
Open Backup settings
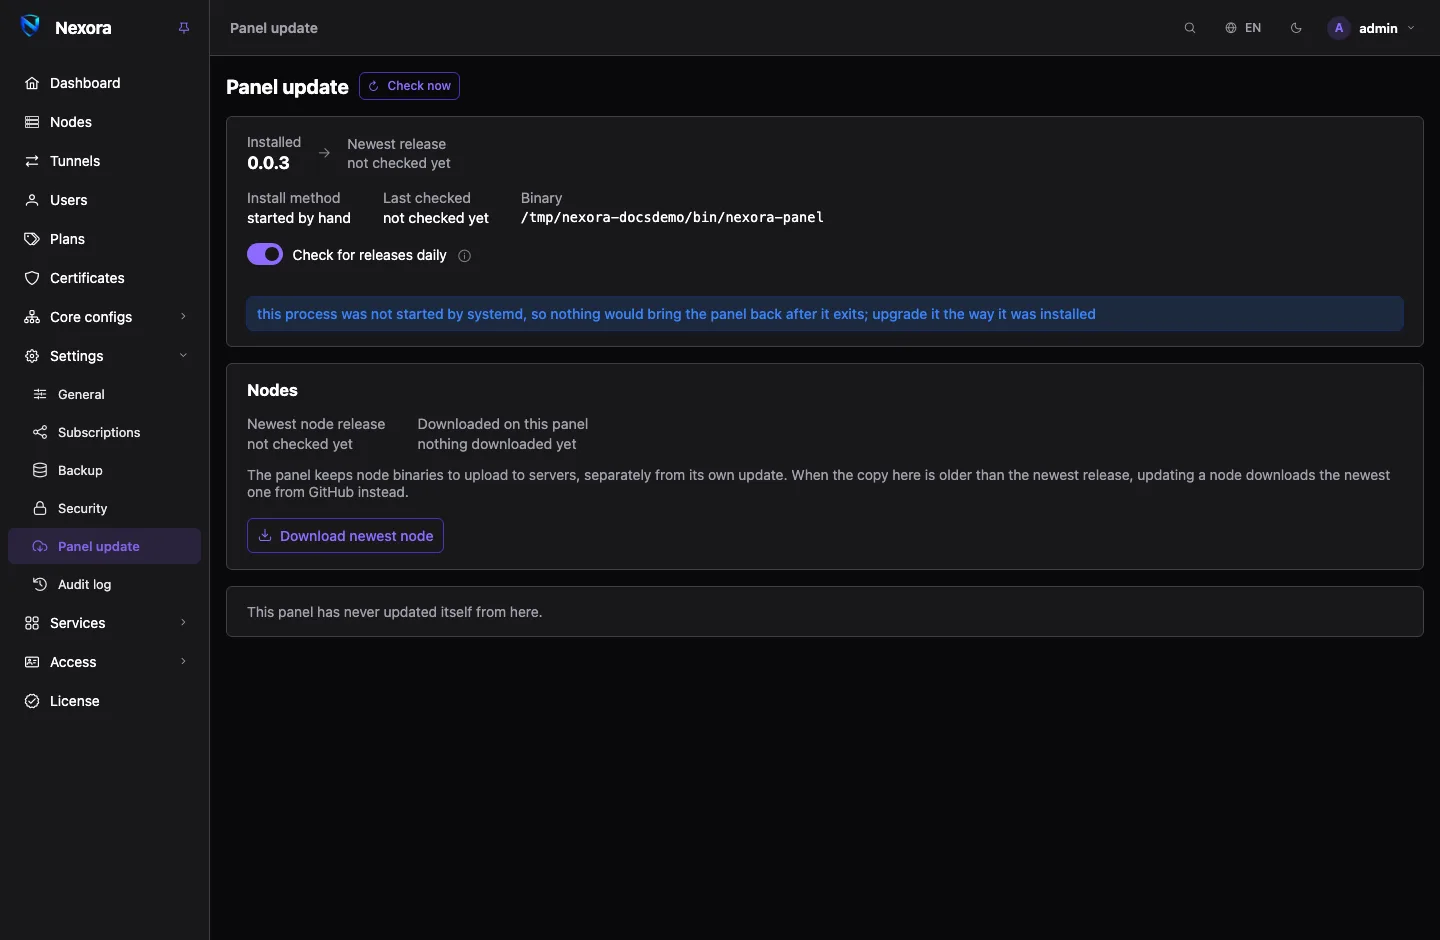click(105, 470)
